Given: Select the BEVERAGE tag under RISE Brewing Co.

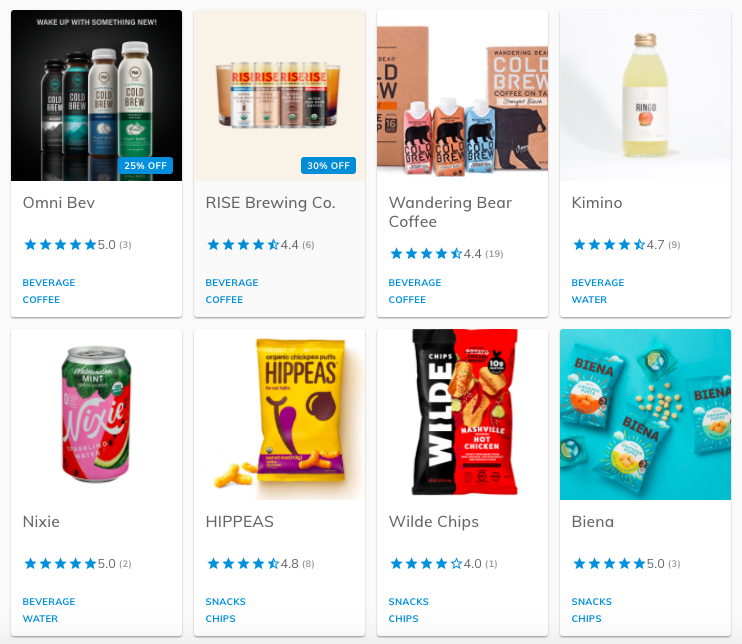Looking at the screenshot, I should pos(232,282).
